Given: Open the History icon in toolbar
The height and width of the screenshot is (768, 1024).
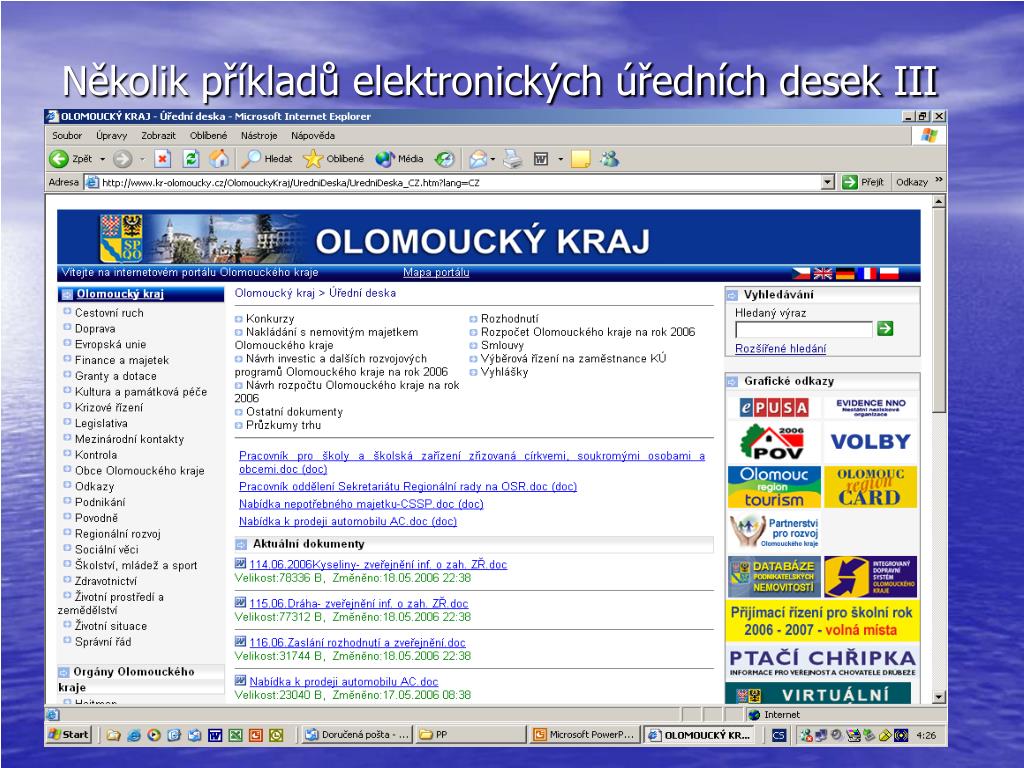Looking at the screenshot, I should [x=445, y=159].
